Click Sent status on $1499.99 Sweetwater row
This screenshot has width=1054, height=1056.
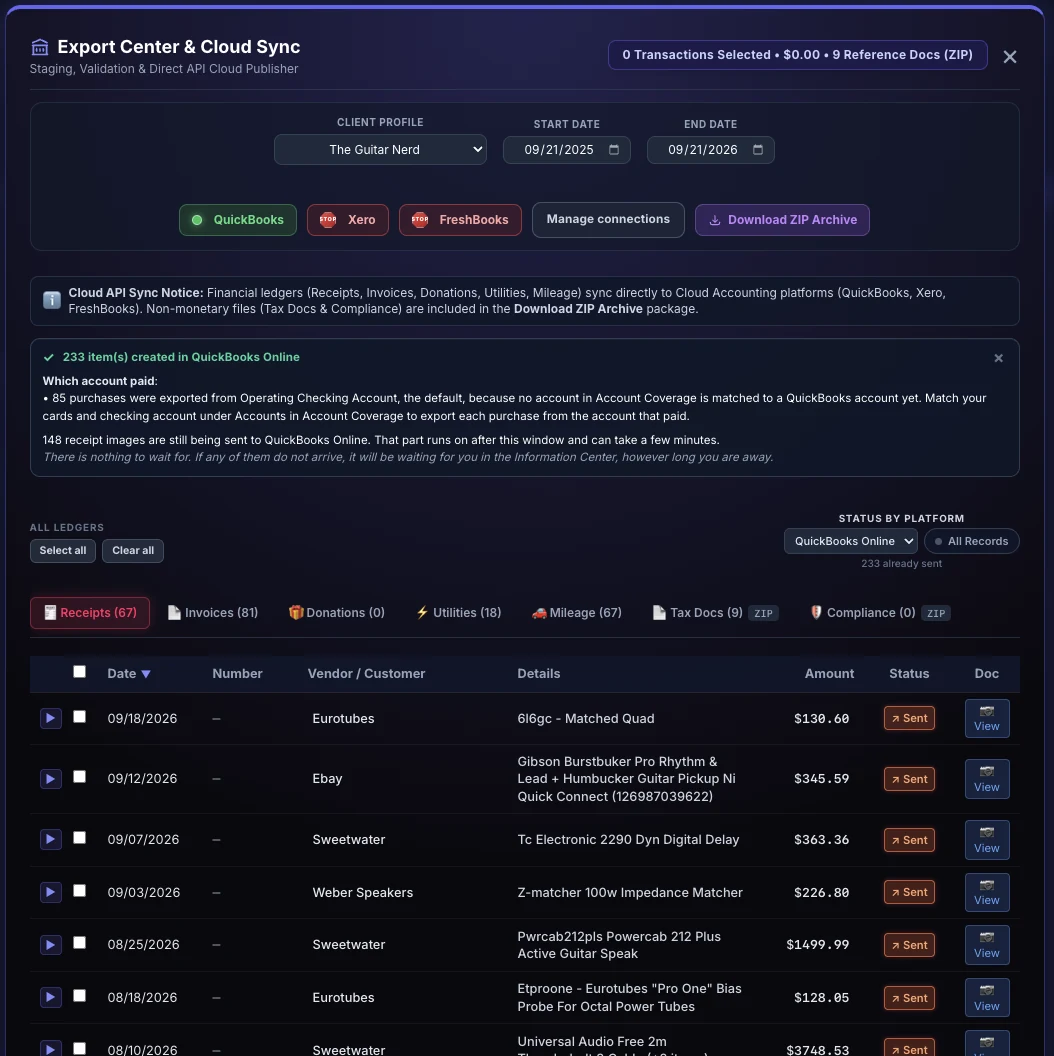909,945
